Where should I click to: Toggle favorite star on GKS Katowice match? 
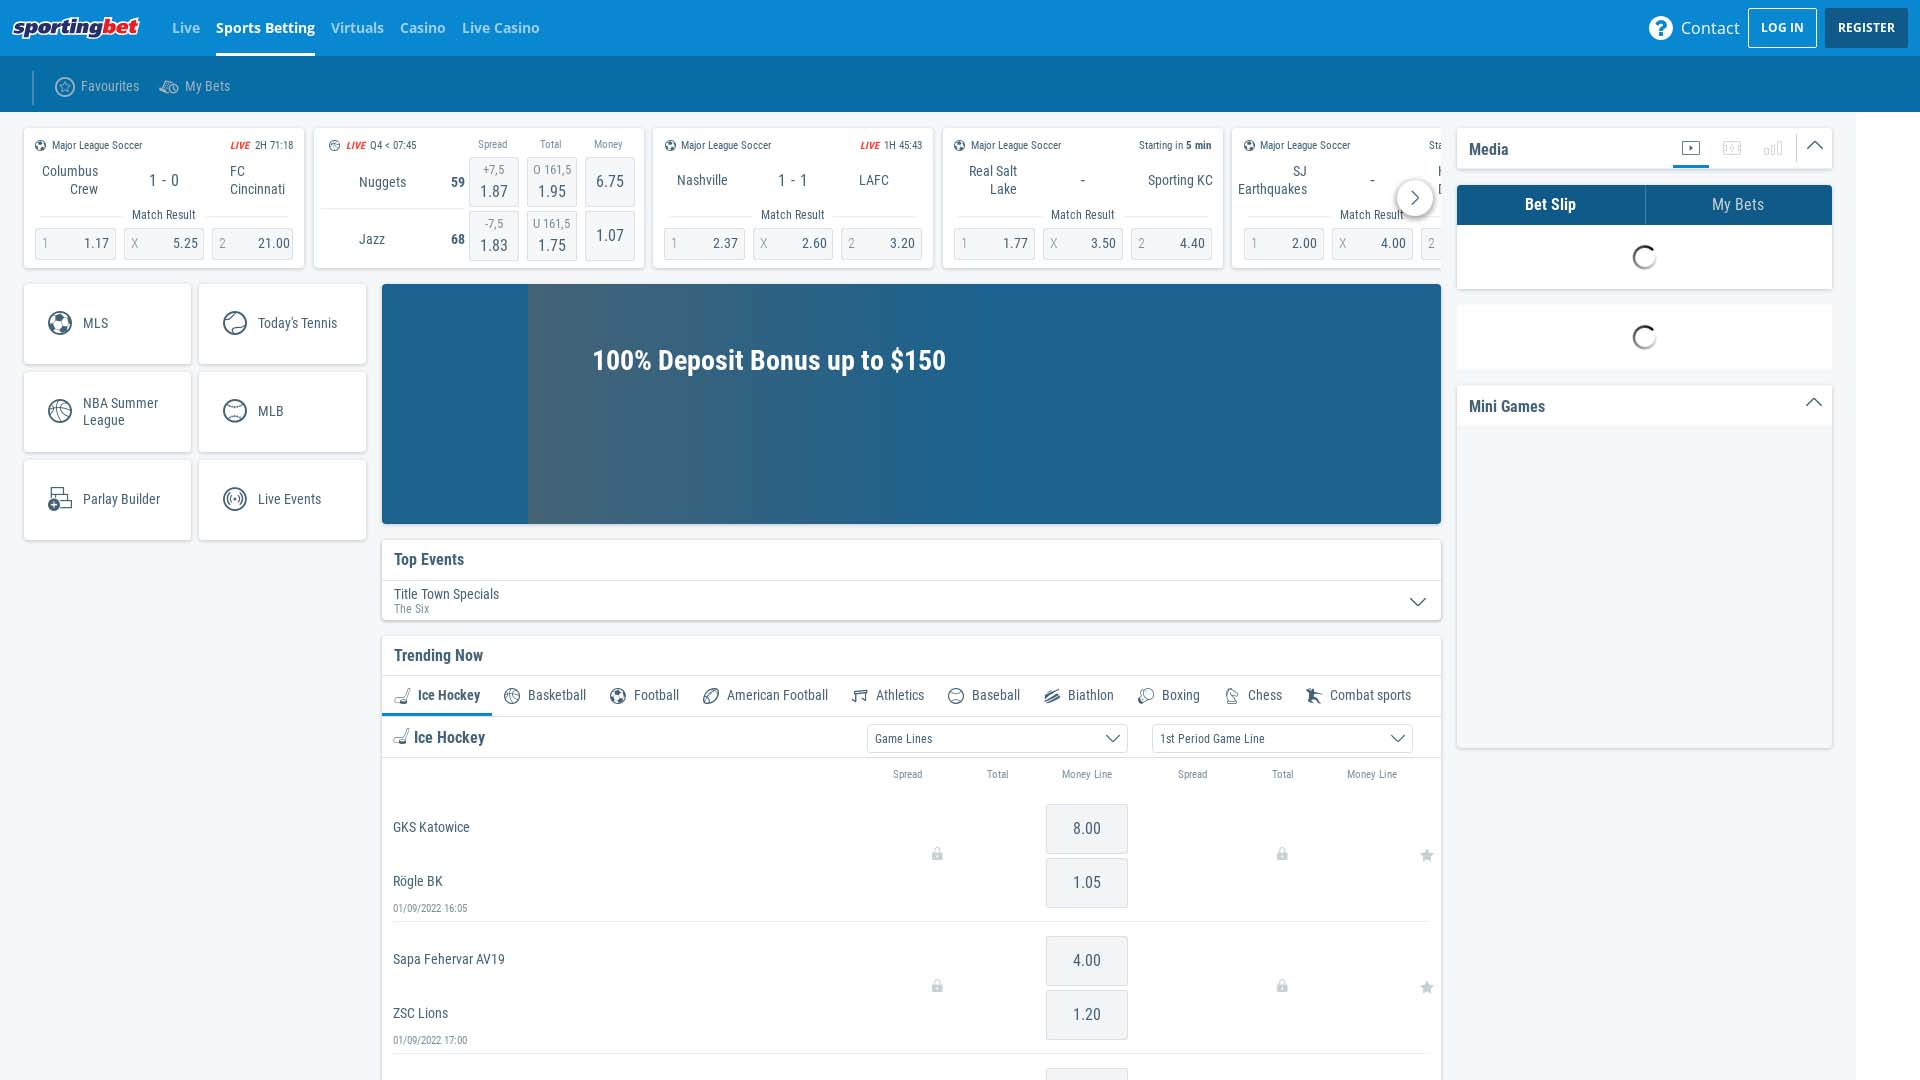pyautogui.click(x=1427, y=855)
